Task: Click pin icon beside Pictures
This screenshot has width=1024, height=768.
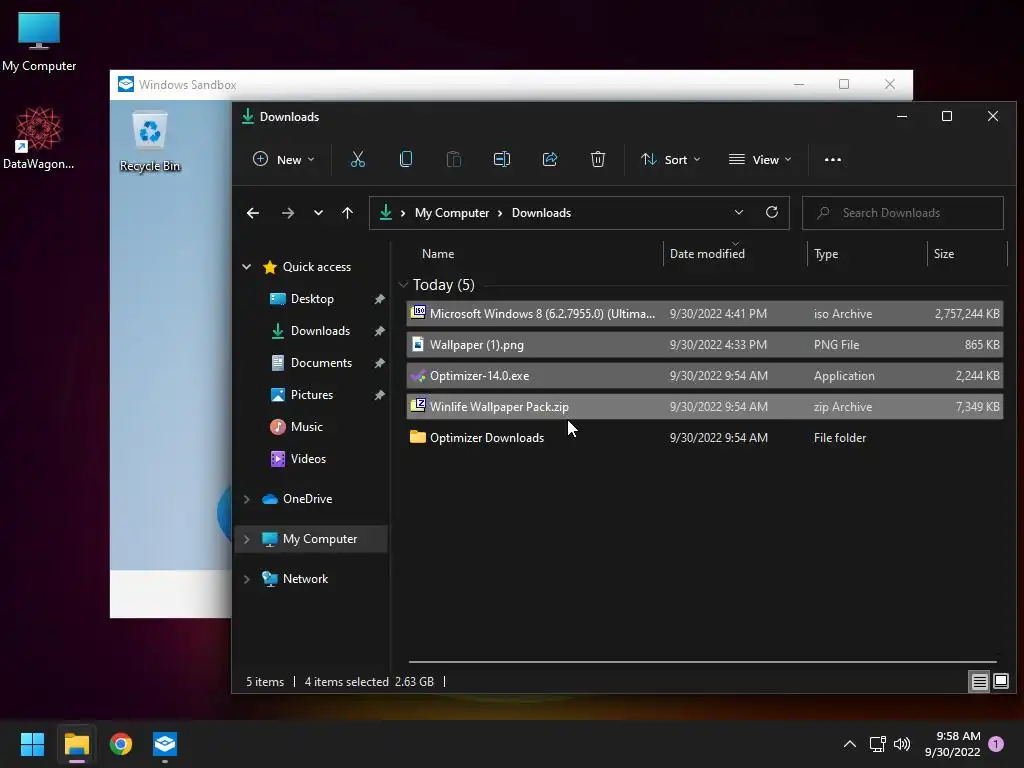Action: (379, 395)
